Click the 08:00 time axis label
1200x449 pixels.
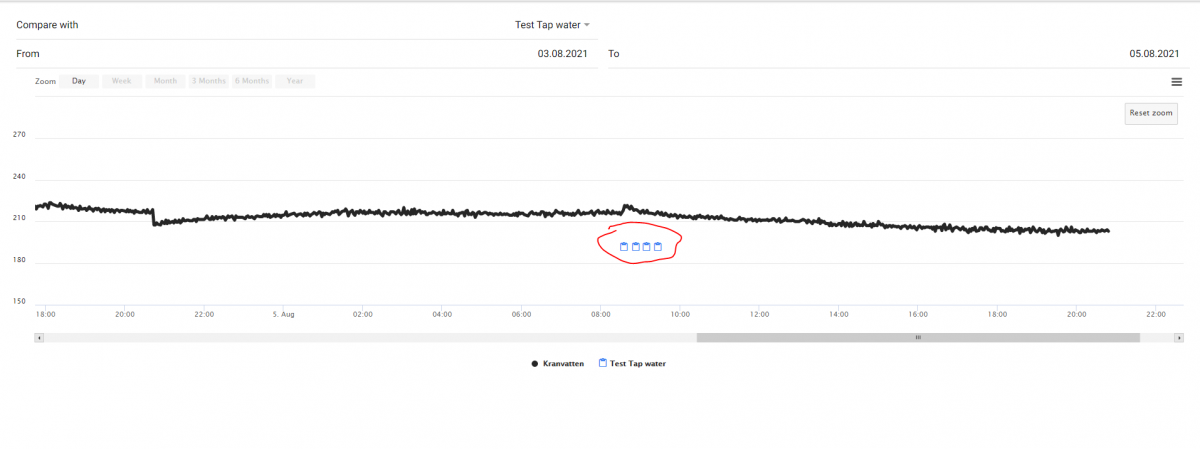pos(600,314)
